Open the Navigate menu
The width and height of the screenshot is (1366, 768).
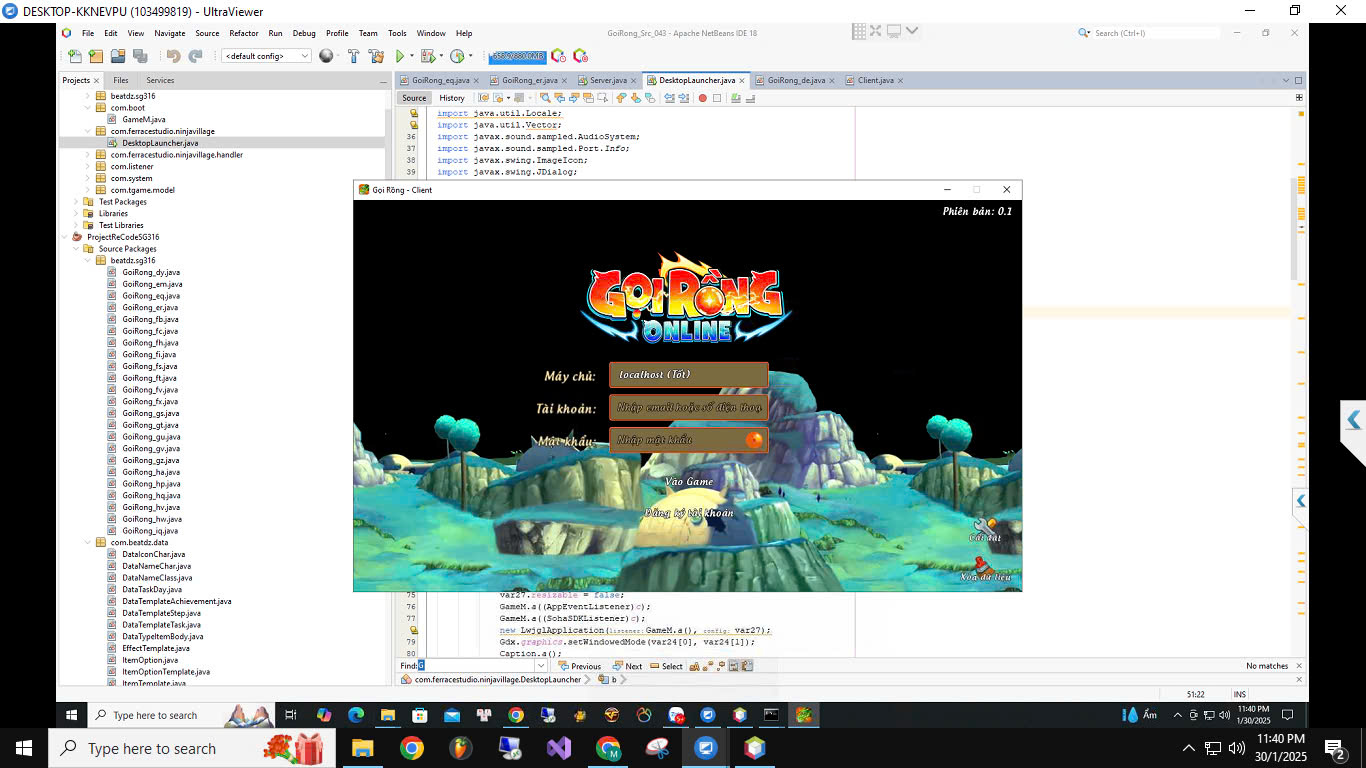(169, 33)
